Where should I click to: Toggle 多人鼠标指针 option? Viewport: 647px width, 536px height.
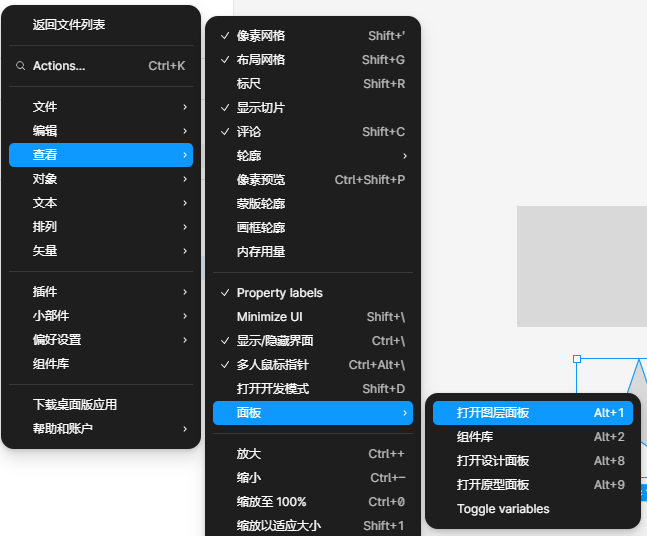(313, 364)
